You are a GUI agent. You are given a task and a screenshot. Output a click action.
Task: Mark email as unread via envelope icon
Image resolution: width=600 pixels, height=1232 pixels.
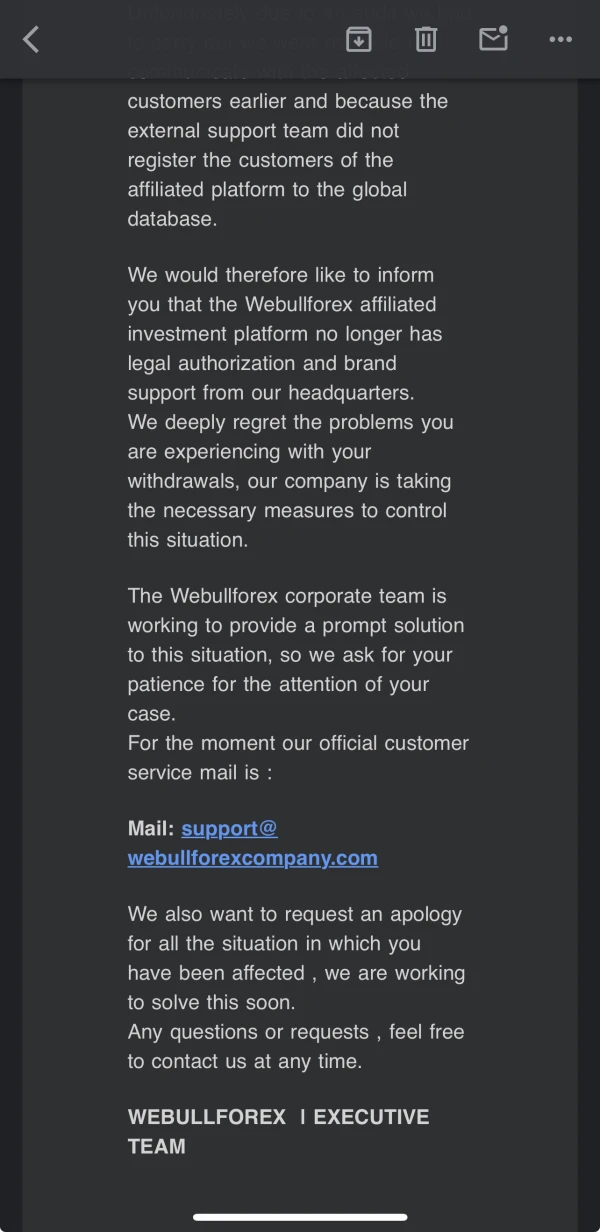pyautogui.click(x=493, y=39)
